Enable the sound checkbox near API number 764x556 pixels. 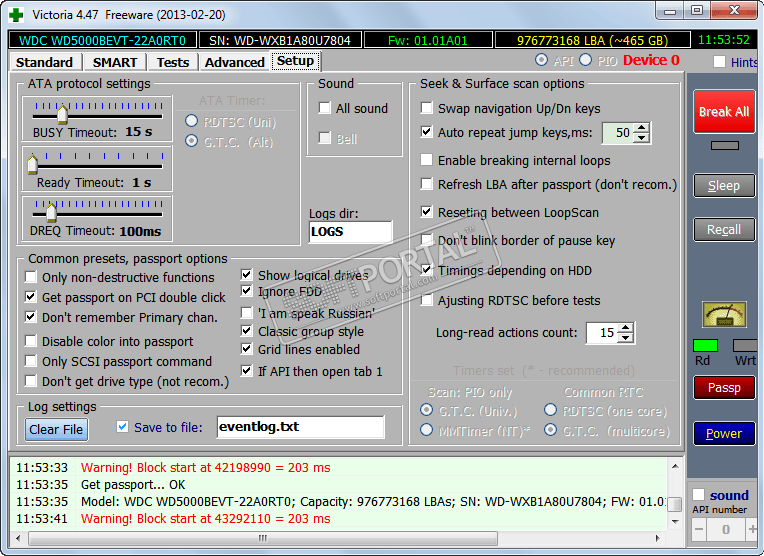pos(698,495)
